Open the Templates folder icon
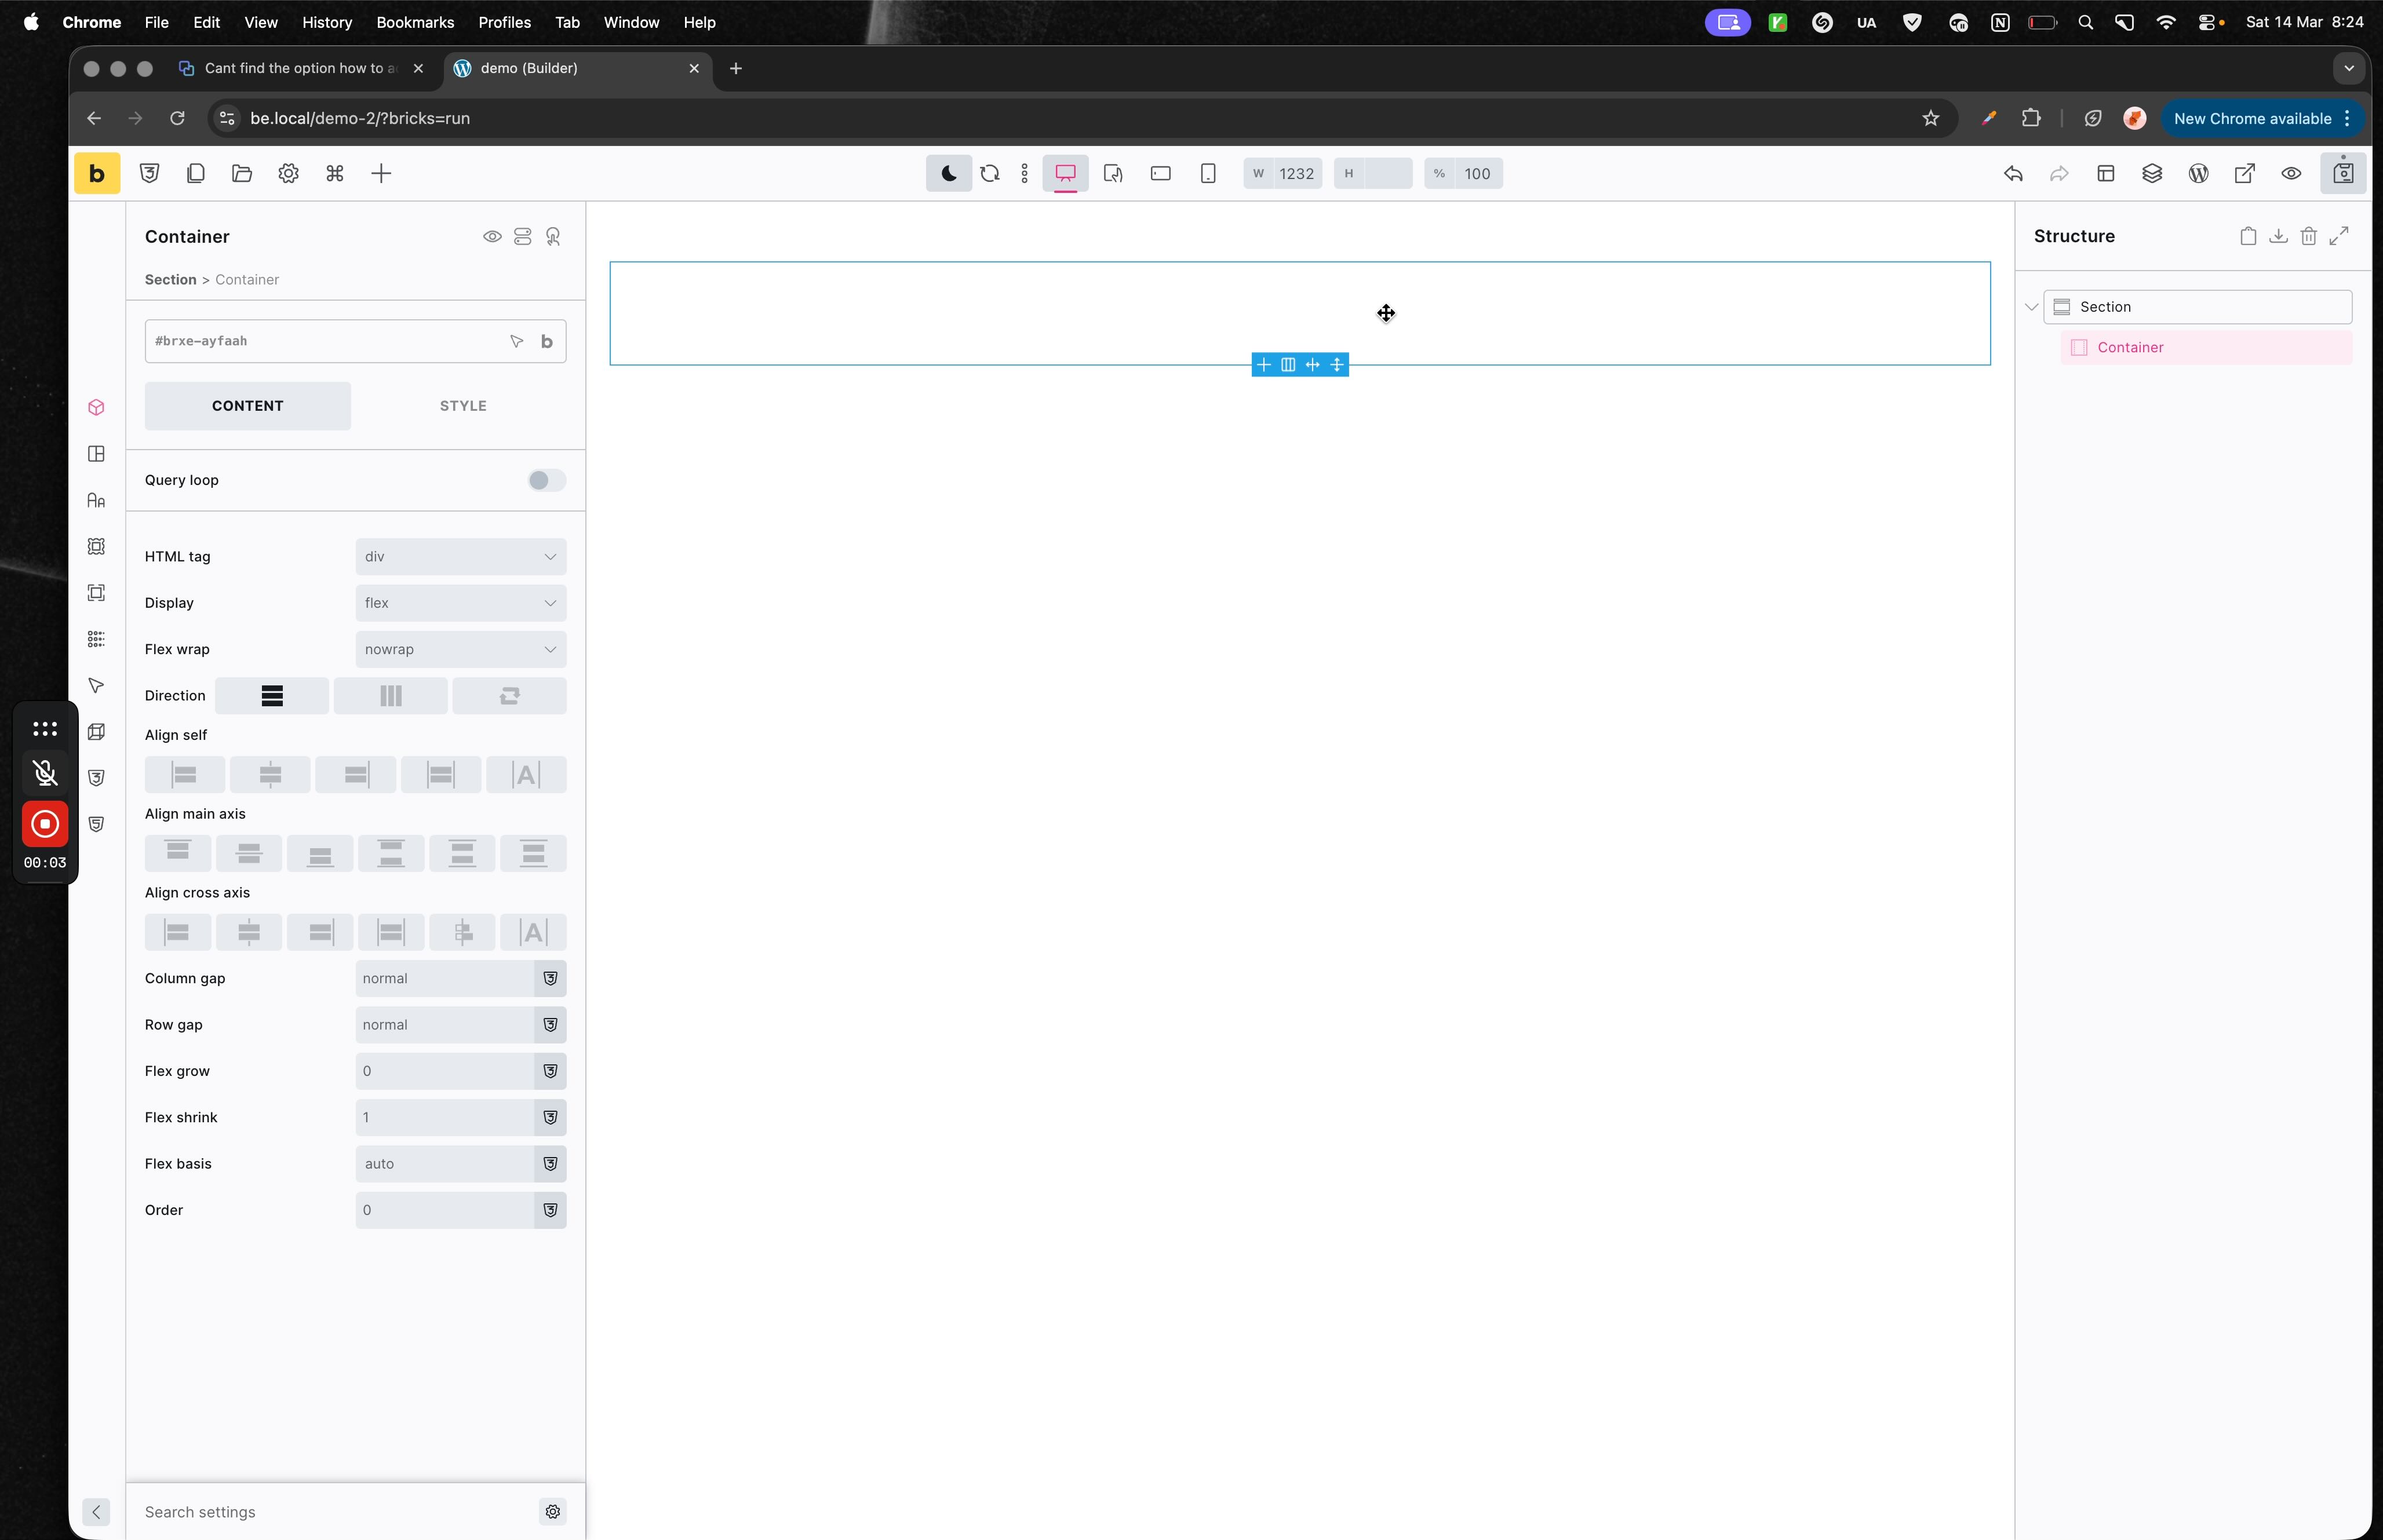The width and height of the screenshot is (2383, 1540). pos(242,174)
